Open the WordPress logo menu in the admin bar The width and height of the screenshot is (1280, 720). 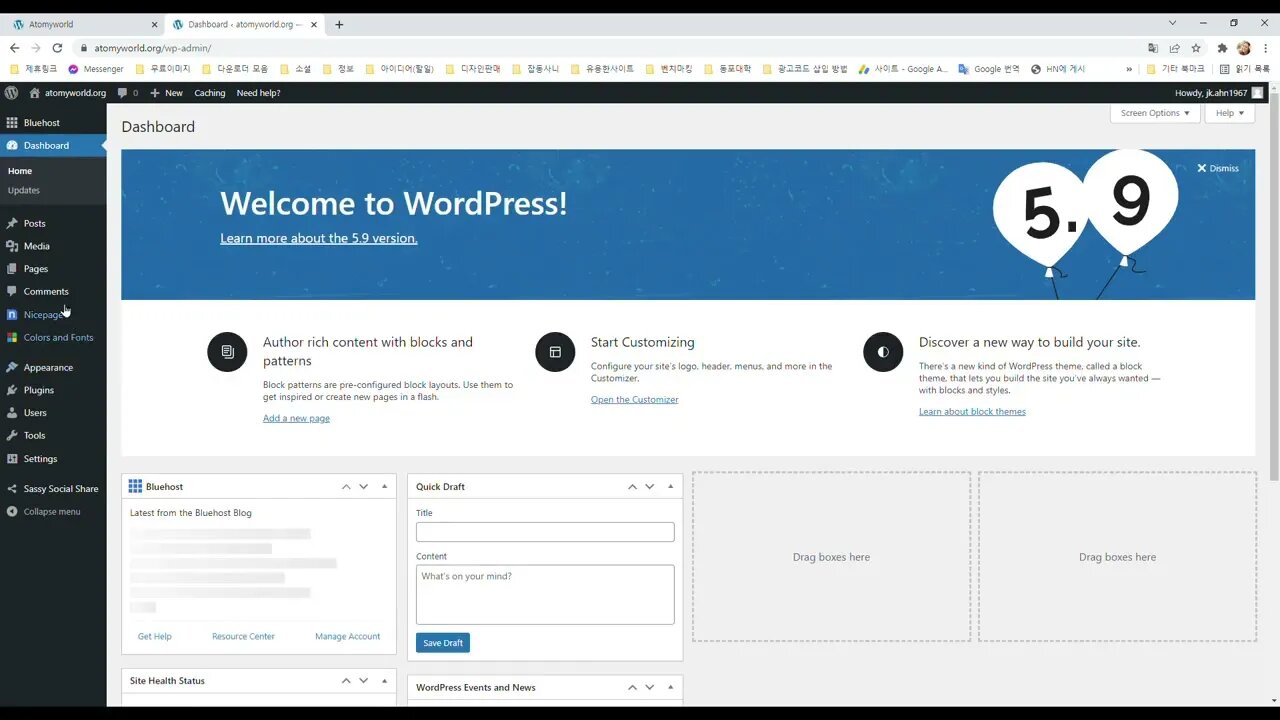[x=11, y=93]
